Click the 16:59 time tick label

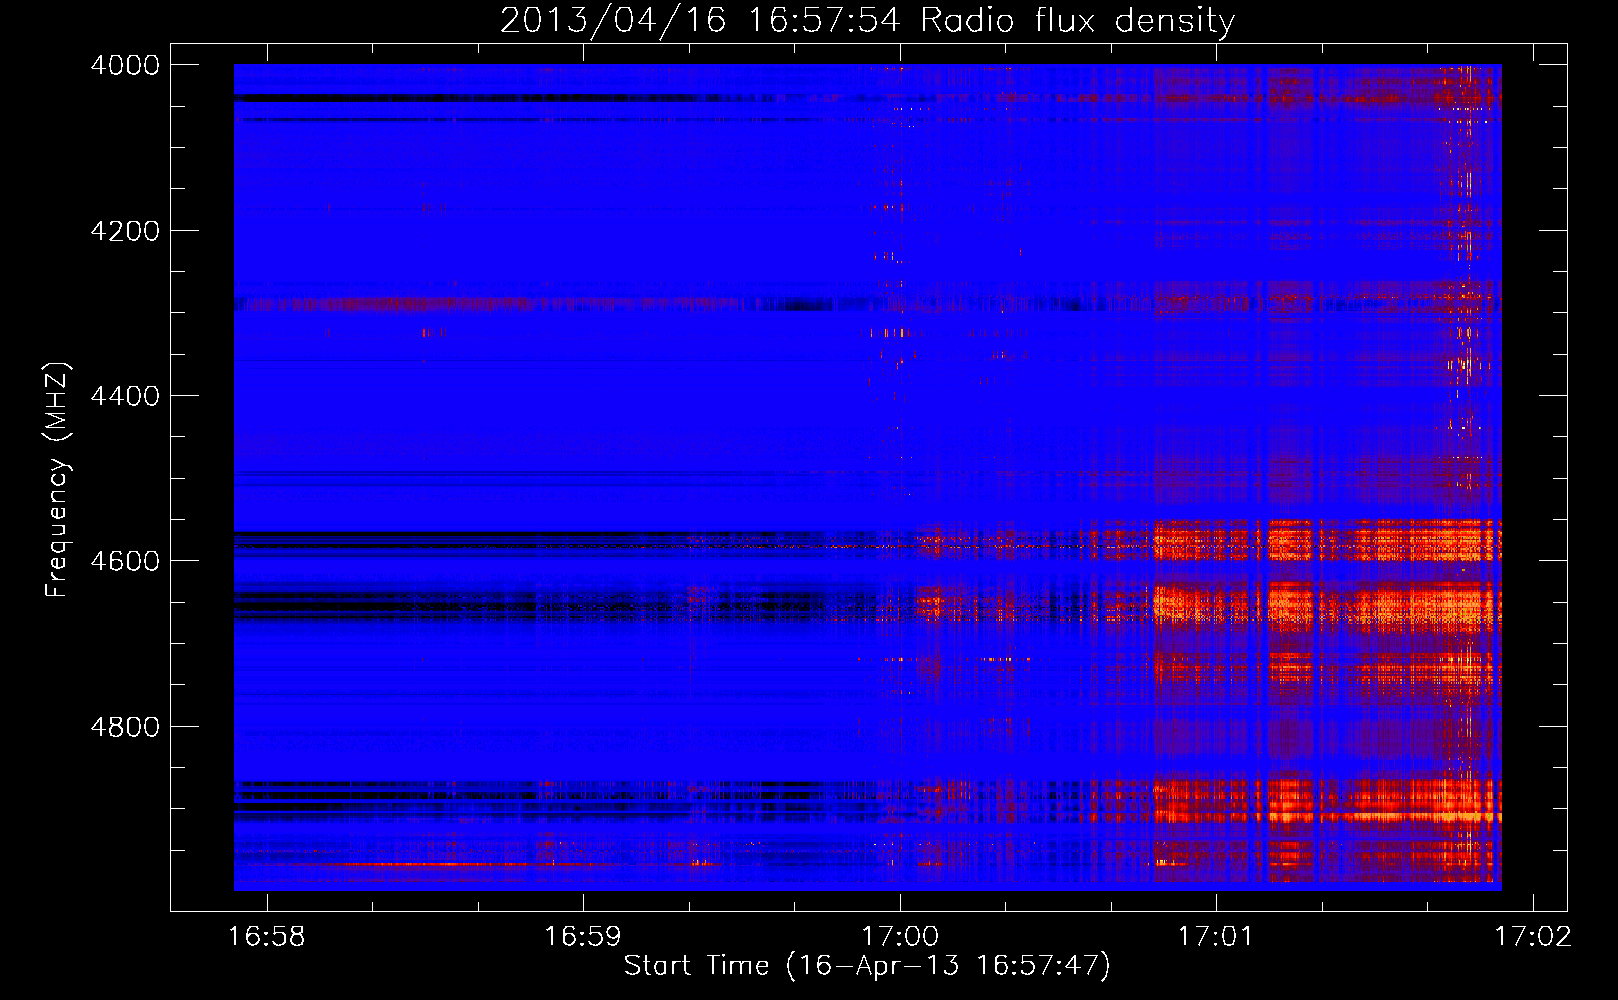[583, 937]
